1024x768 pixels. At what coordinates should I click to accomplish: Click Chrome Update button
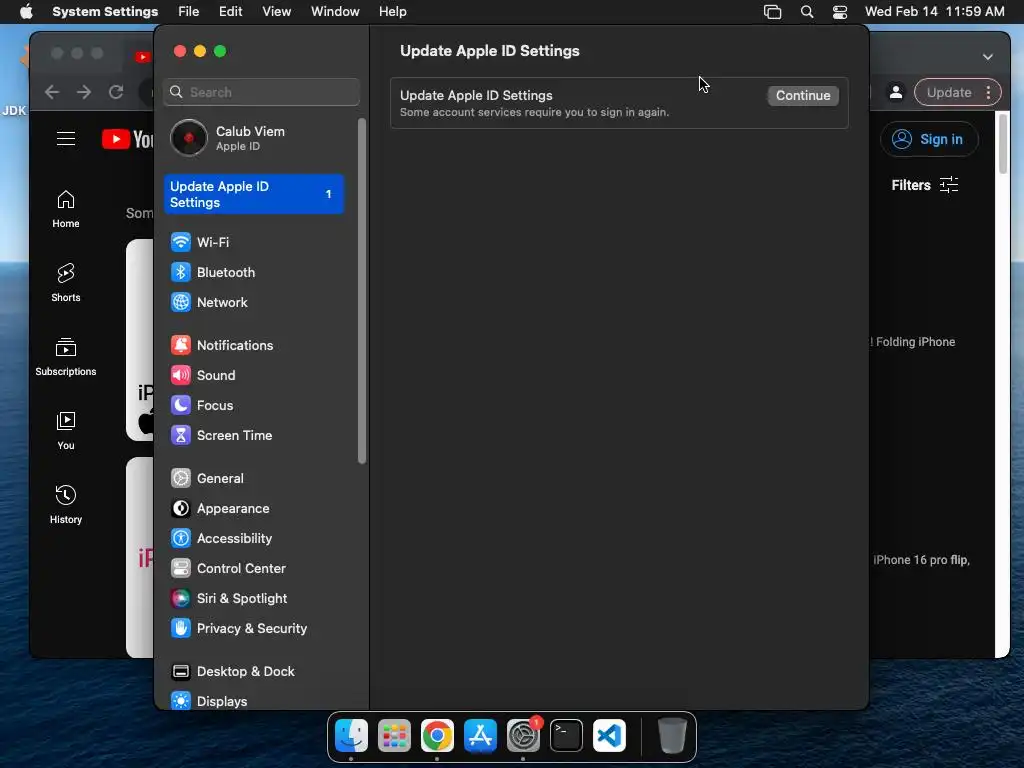tap(949, 93)
